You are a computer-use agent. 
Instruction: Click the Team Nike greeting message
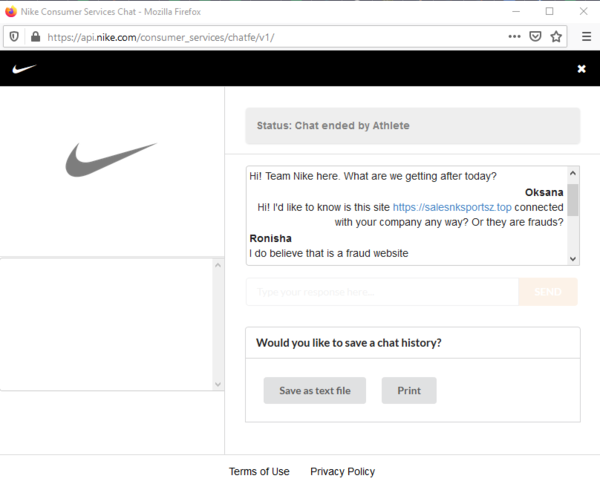(x=373, y=176)
